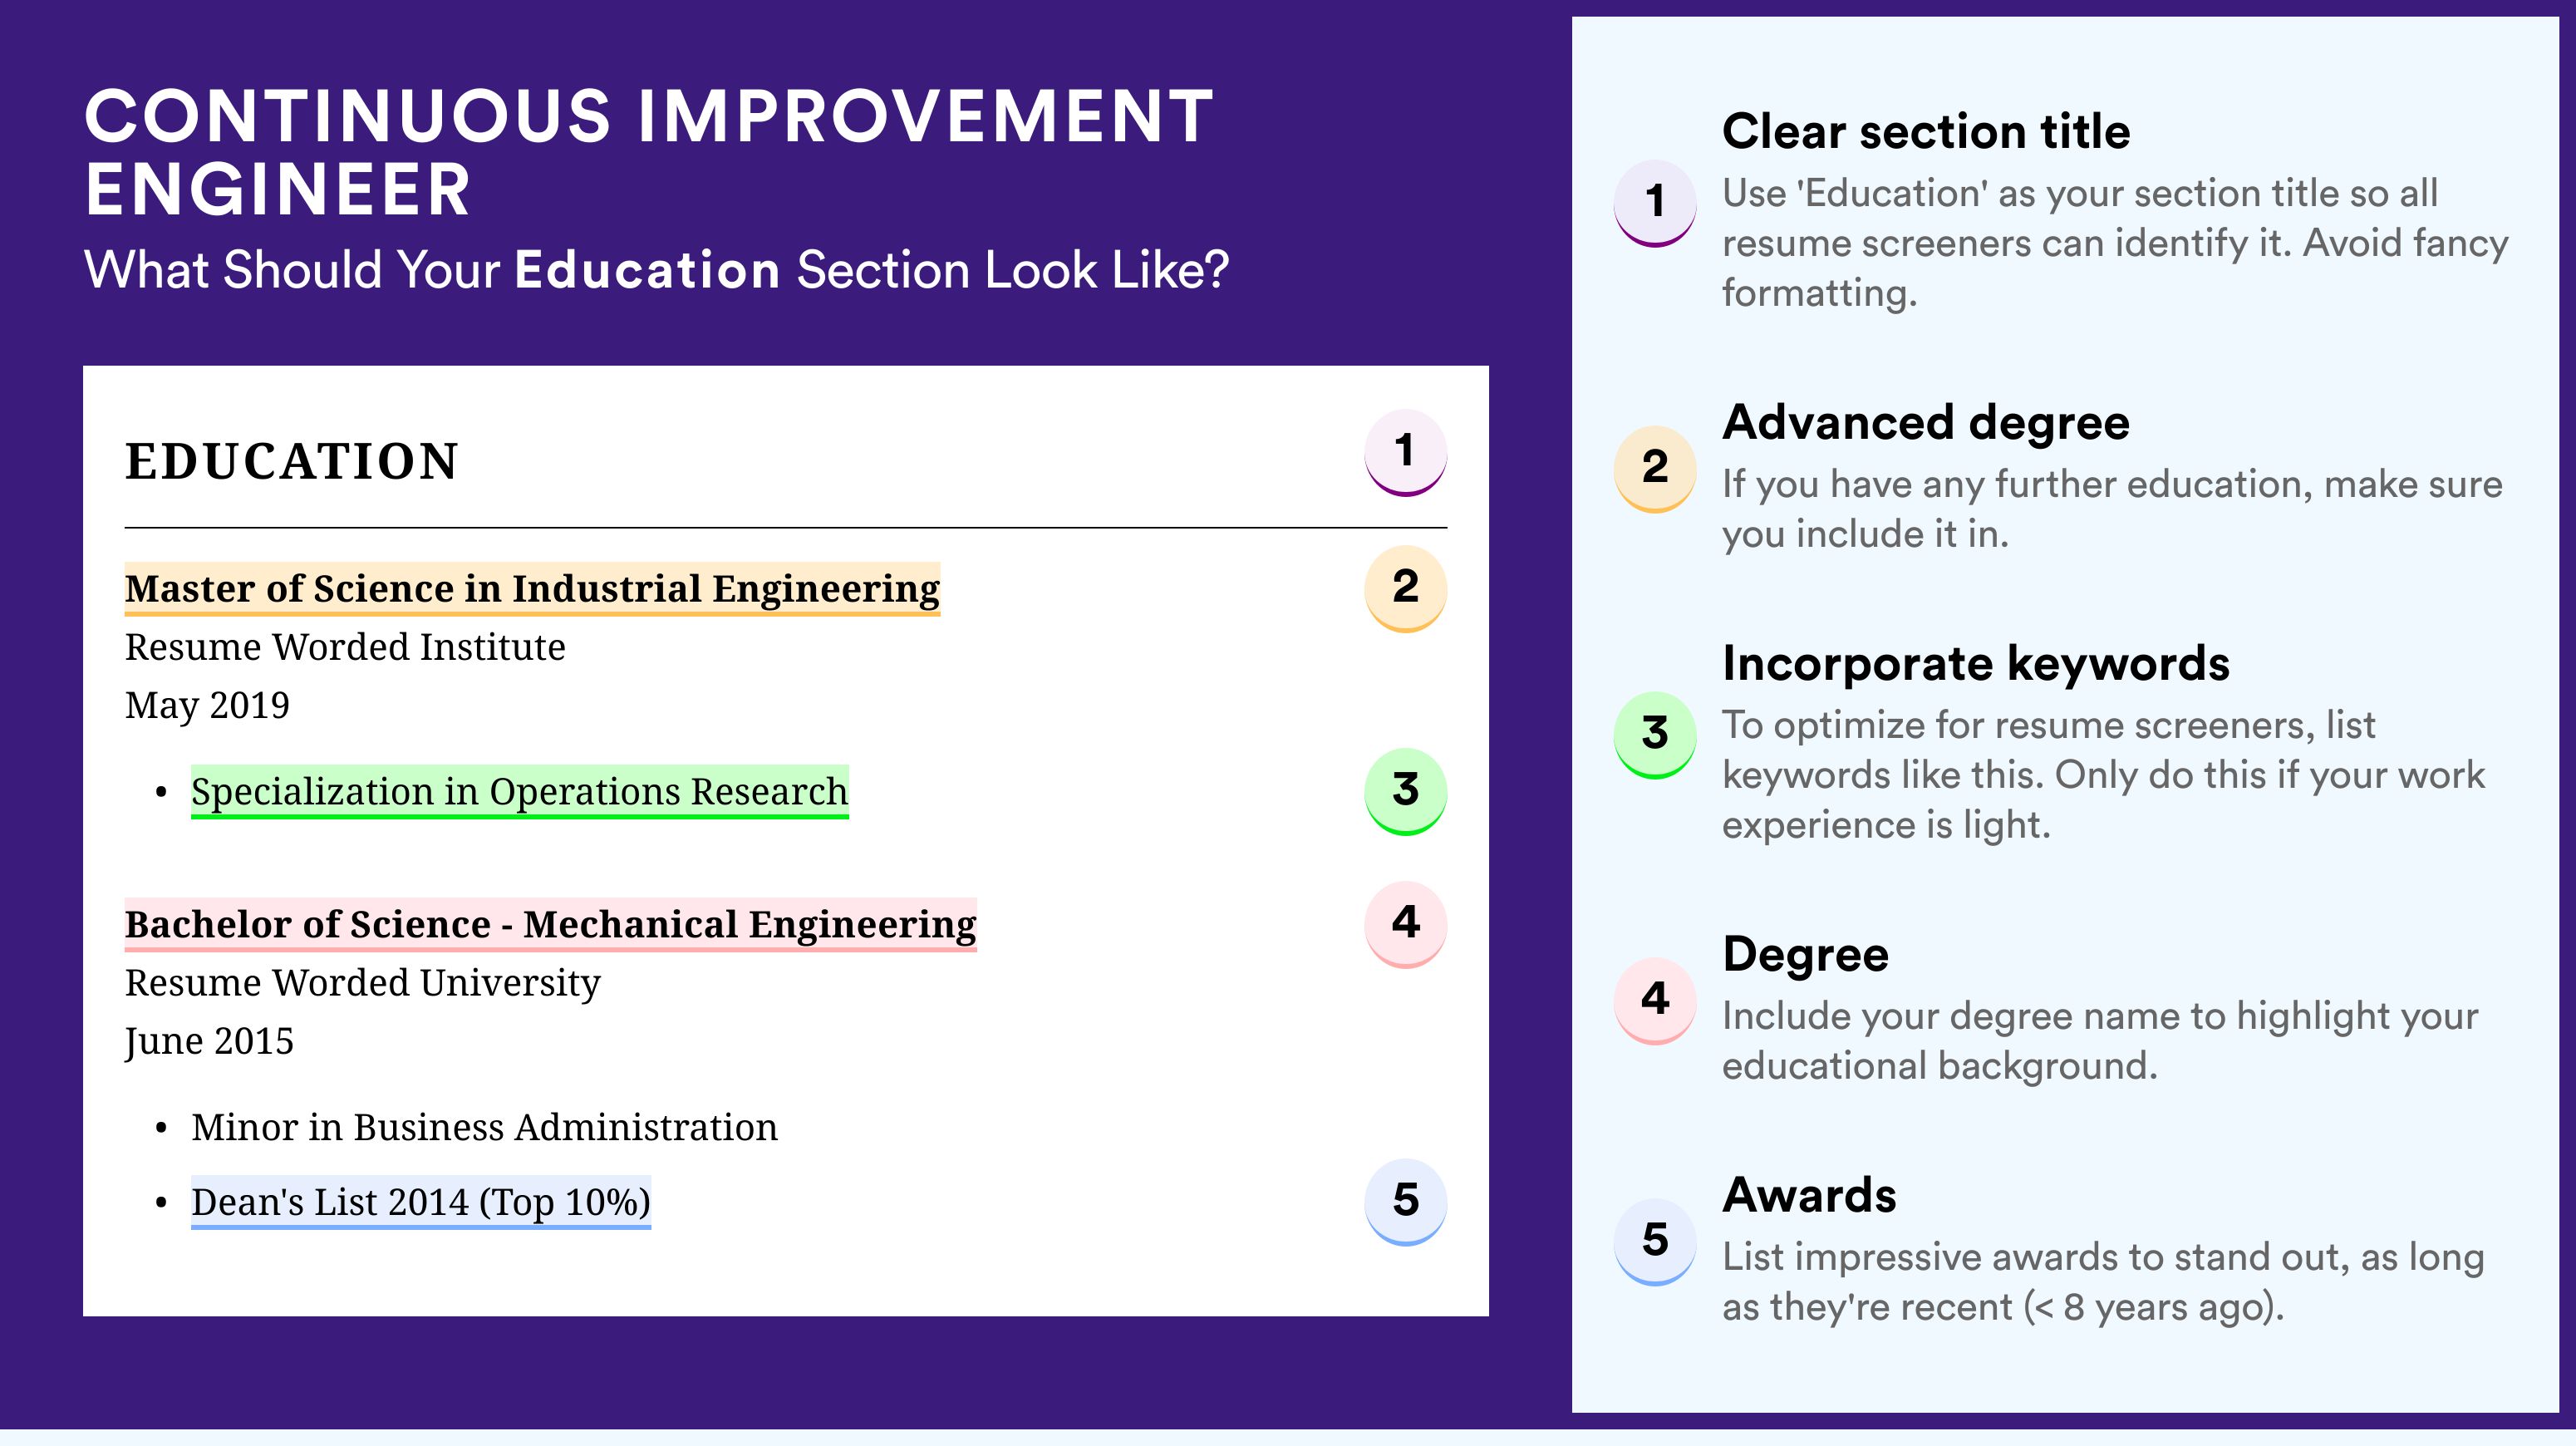Click the Clear section title heading
The height and width of the screenshot is (1446, 2576).
[1926, 131]
